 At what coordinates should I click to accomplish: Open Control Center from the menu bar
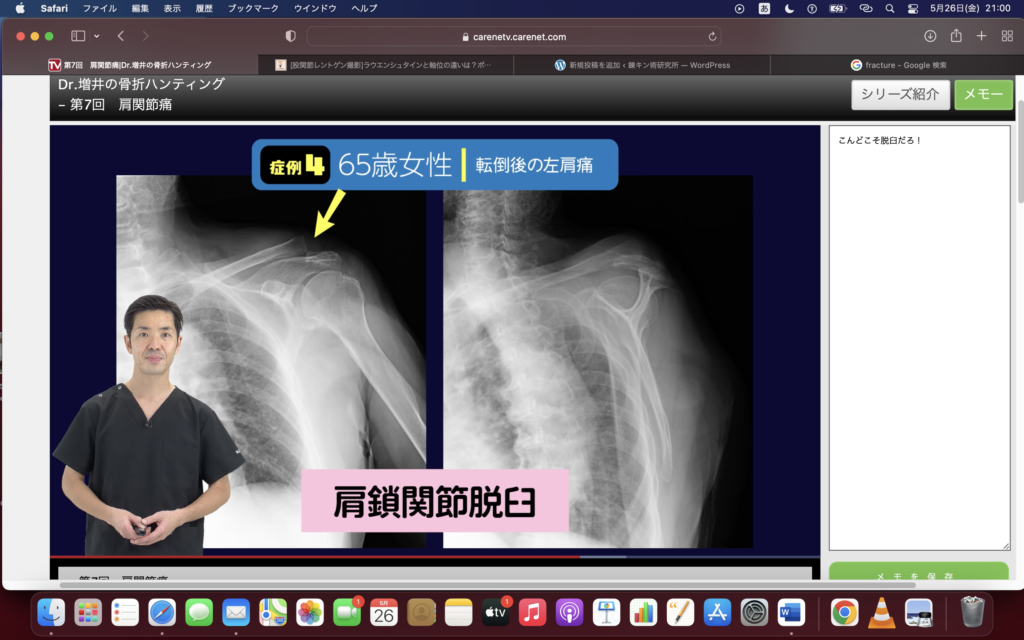click(x=912, y=8)
